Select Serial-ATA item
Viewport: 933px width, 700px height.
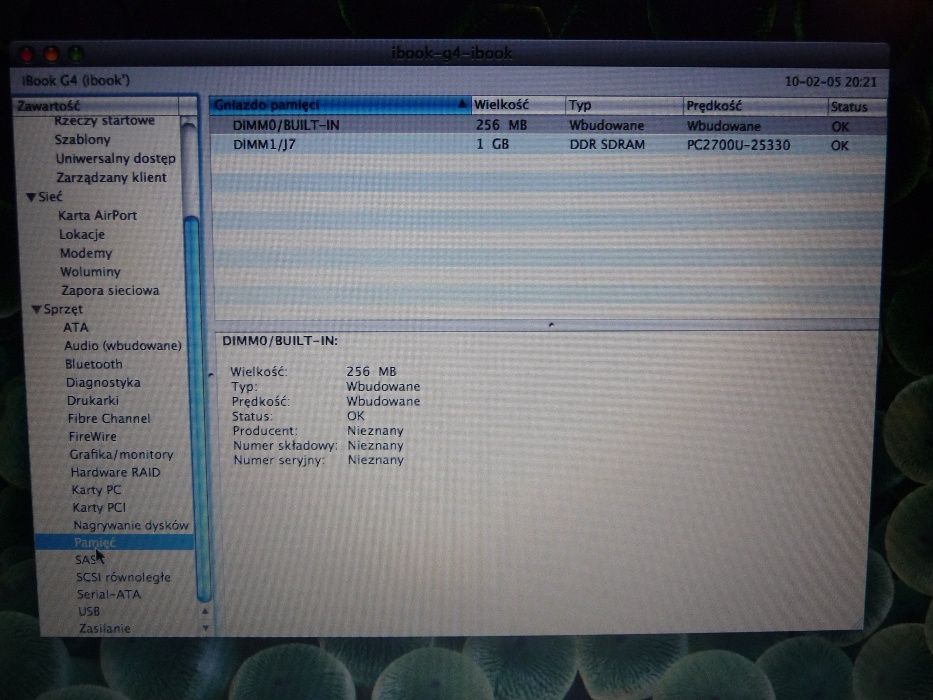pyautogui.click(x=109, y=595)
